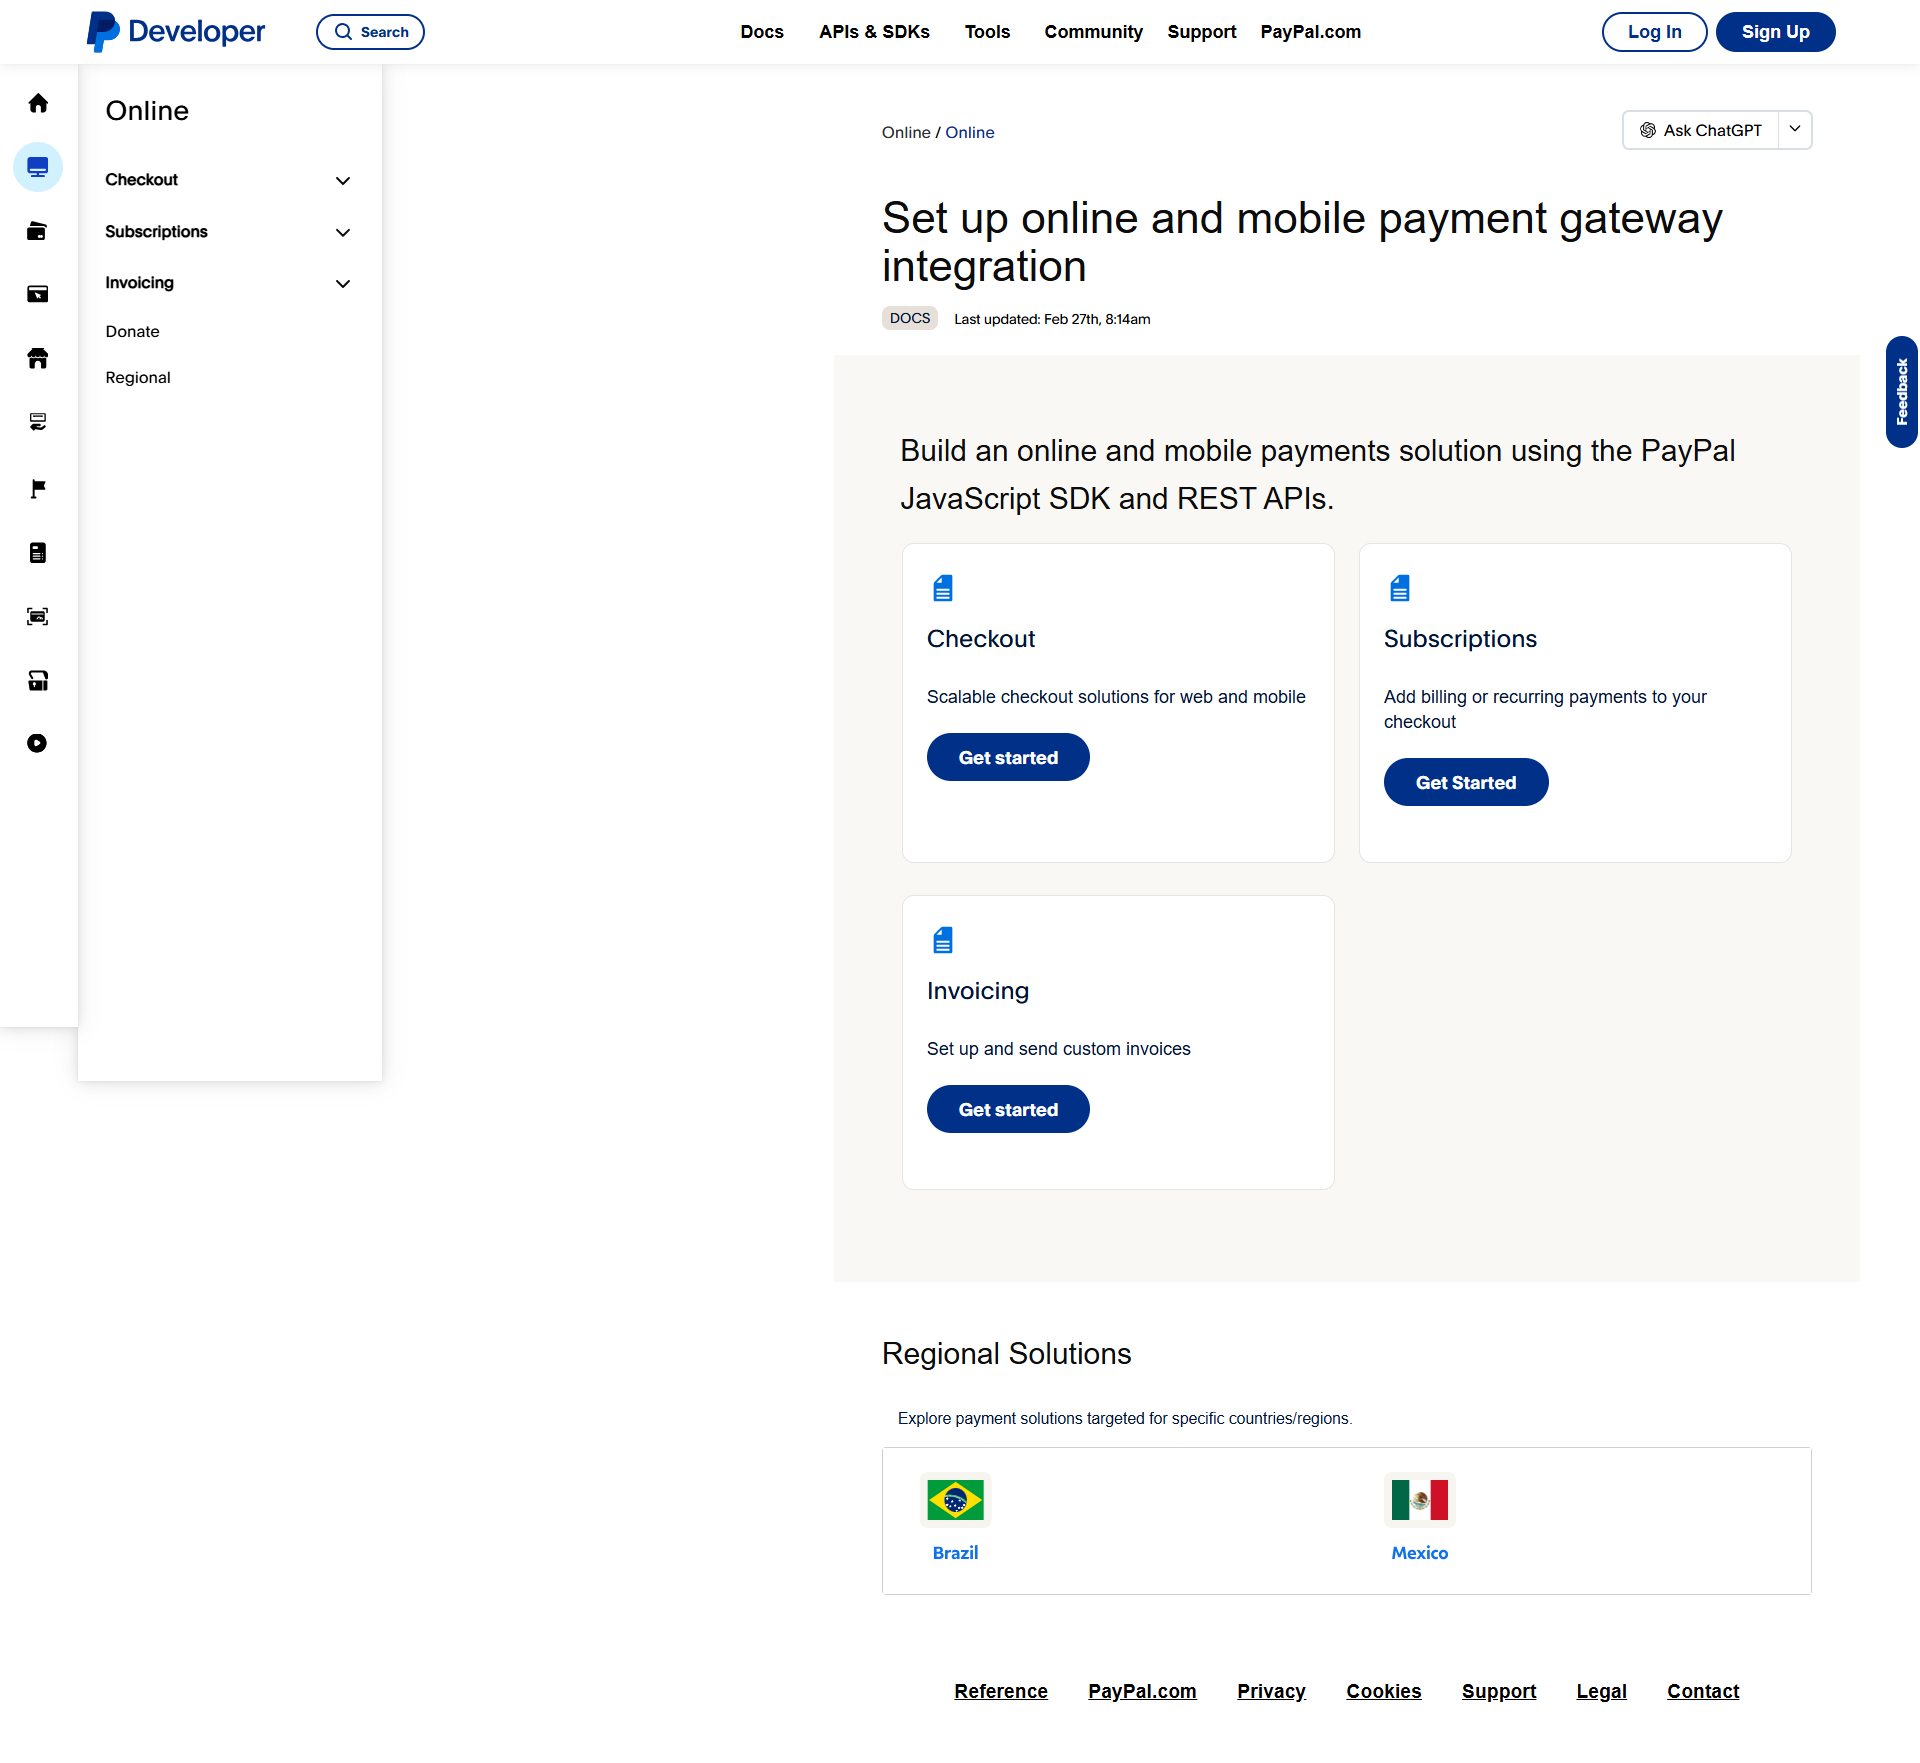The width and height of the screenshot is (1920, 1763).
Task: Open the APIs & SDKs menu
Action: (x=874, y=32)
